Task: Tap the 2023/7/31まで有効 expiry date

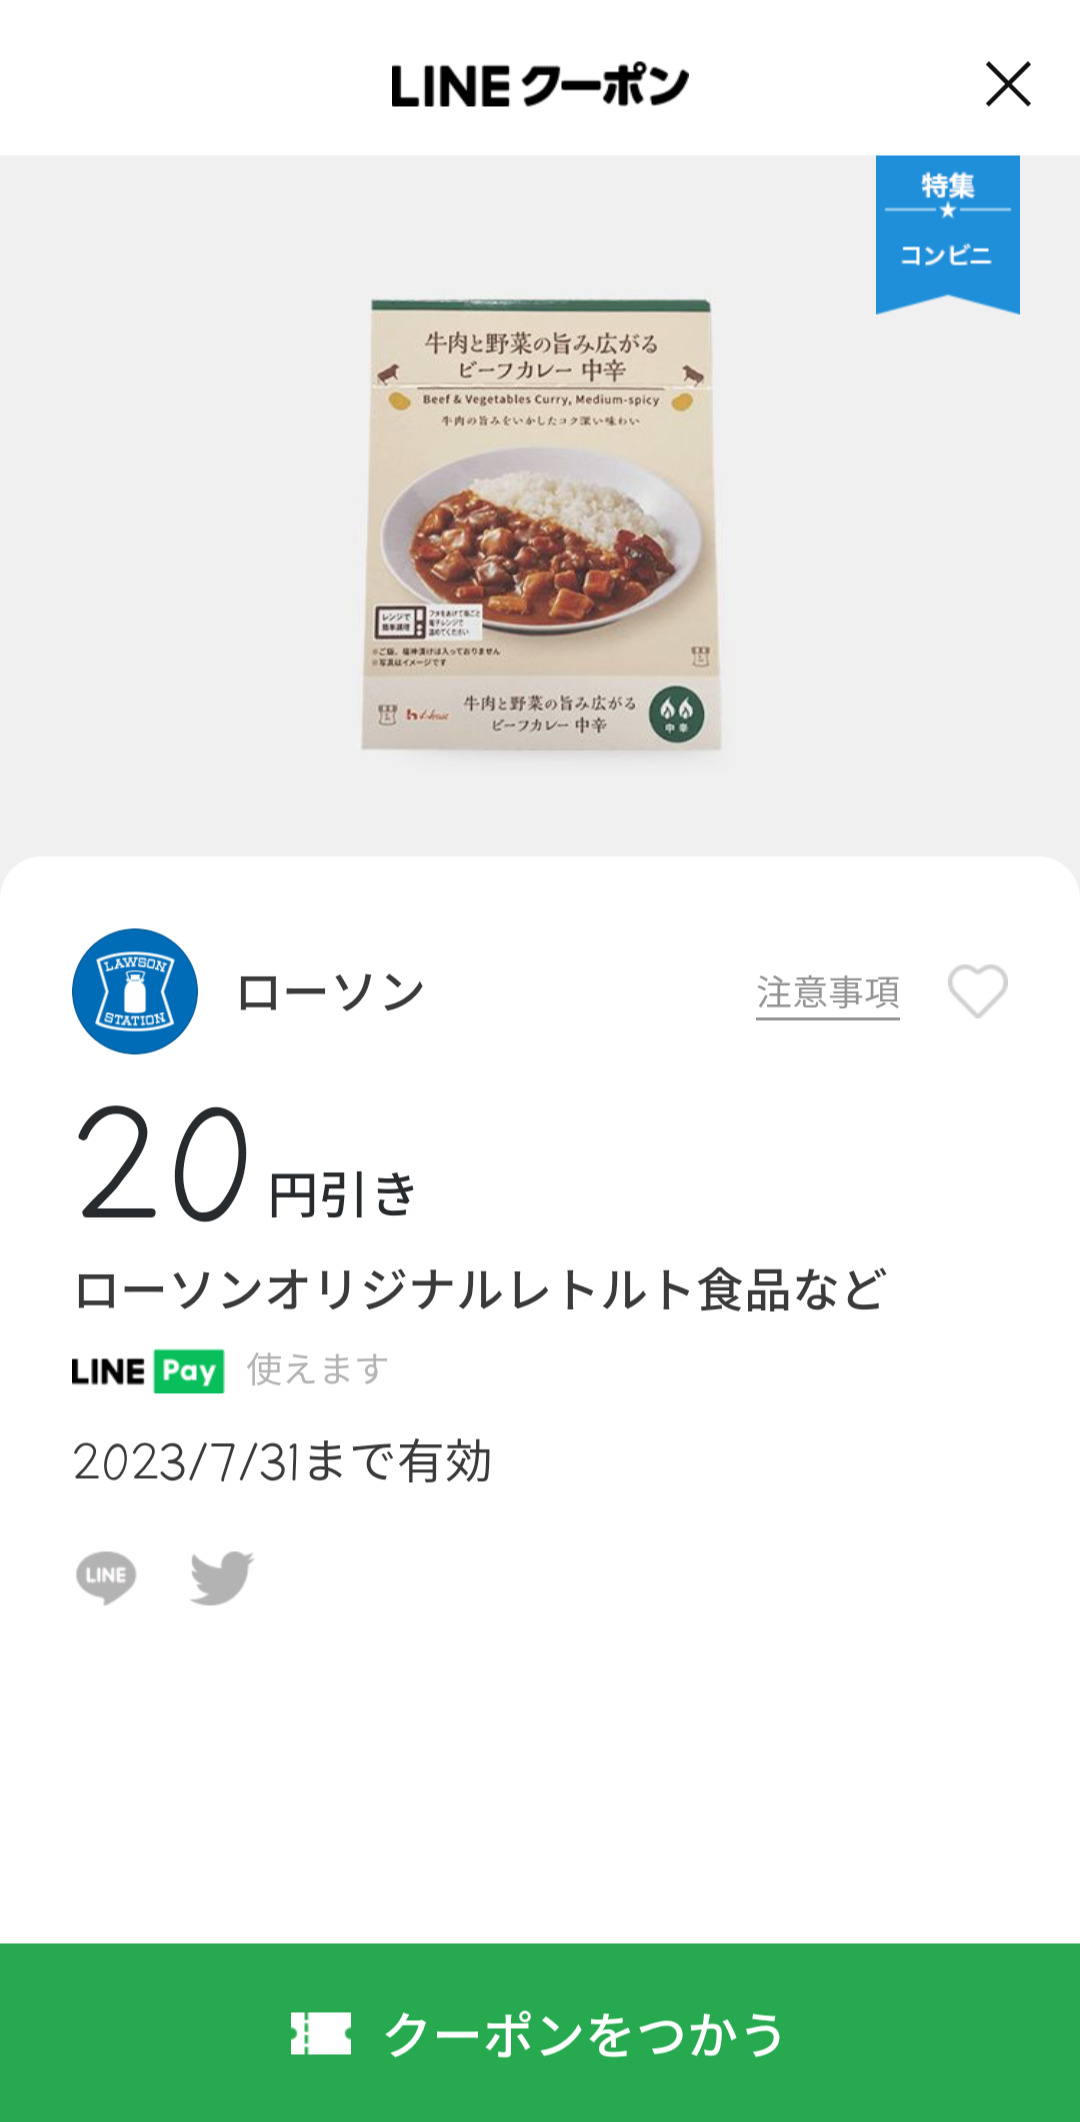Action: point(282,1462)
